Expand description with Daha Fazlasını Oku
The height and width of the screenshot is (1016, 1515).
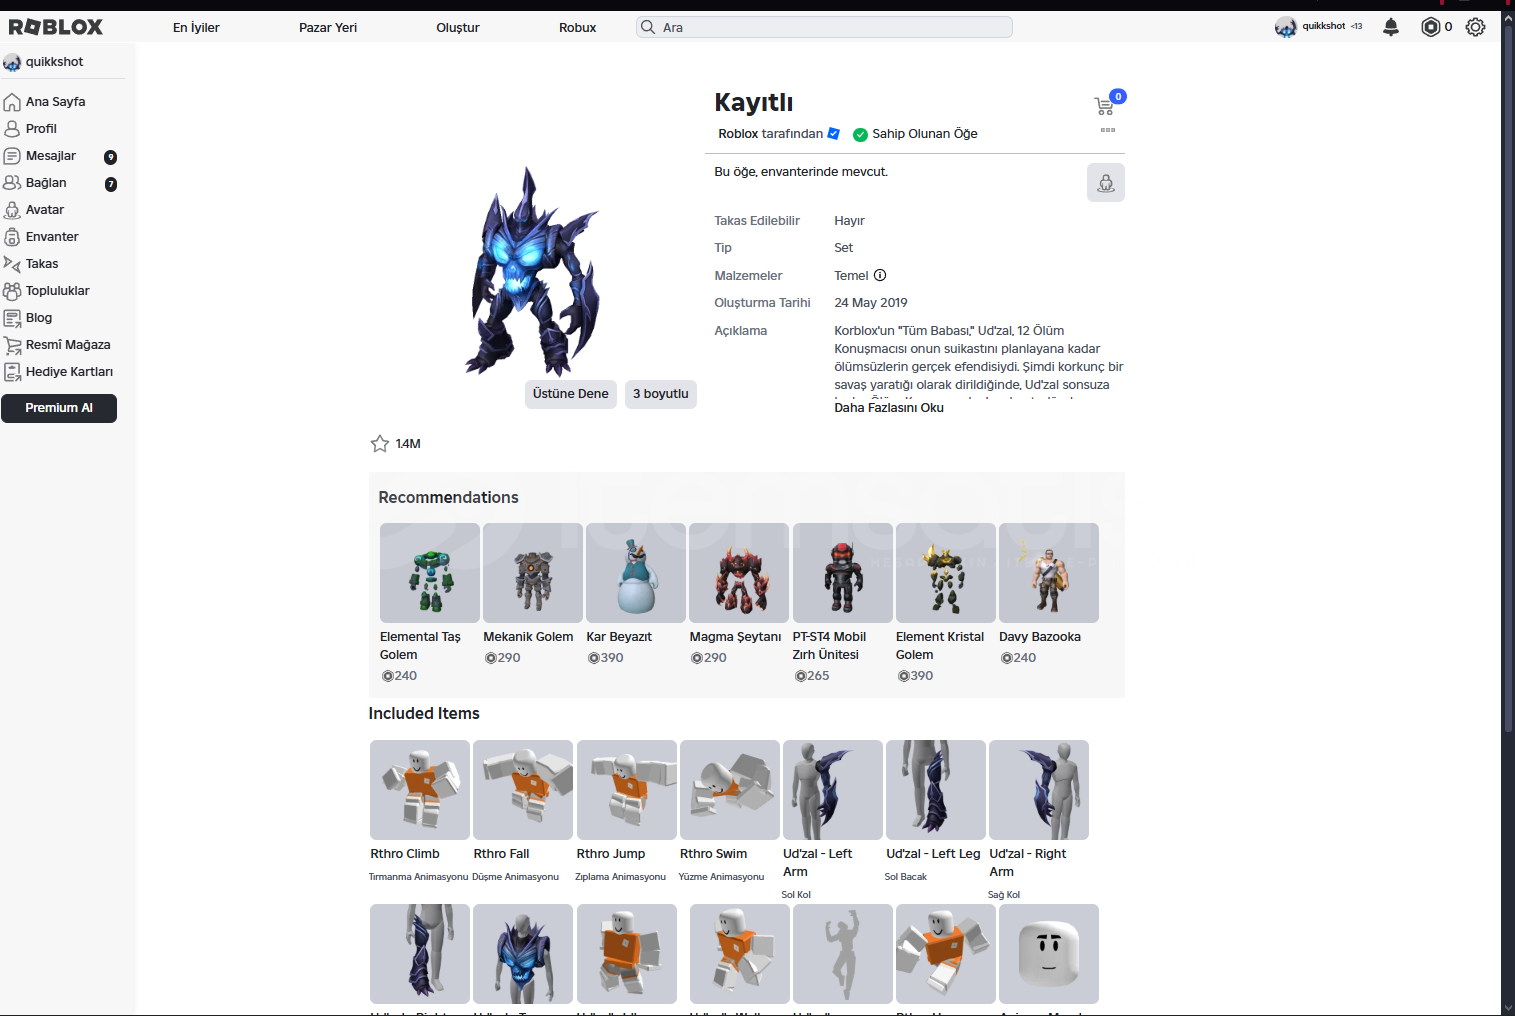point(889,408)
